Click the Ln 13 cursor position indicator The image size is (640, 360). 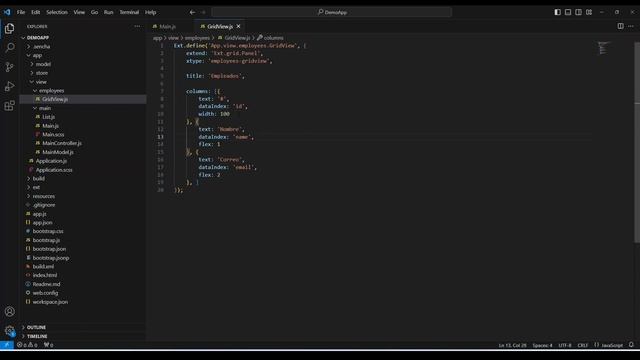[x=512, y=345]
